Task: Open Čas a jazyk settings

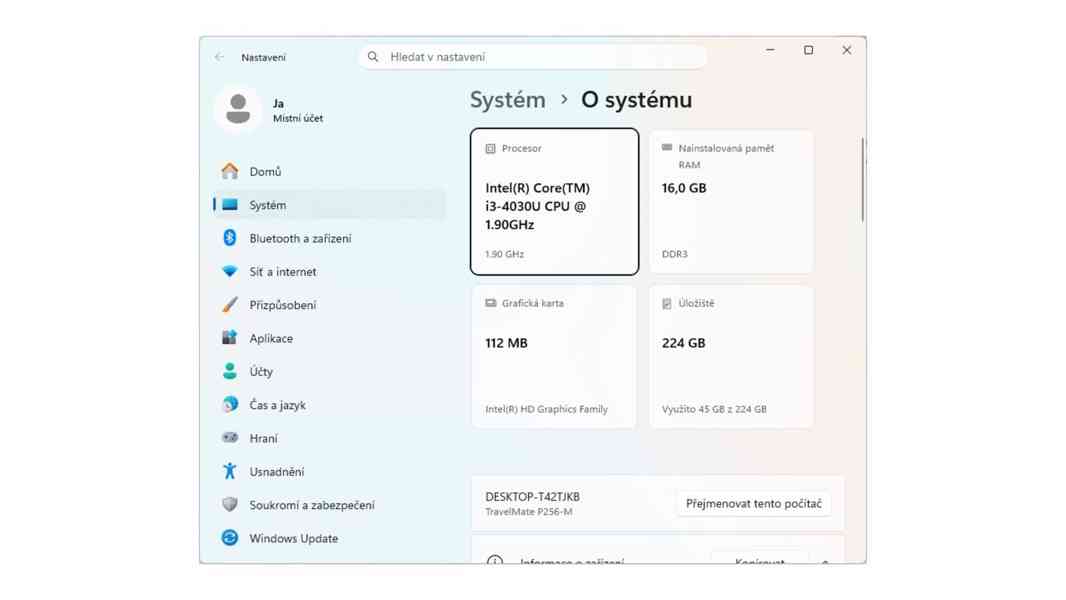Action: point(329,404)
